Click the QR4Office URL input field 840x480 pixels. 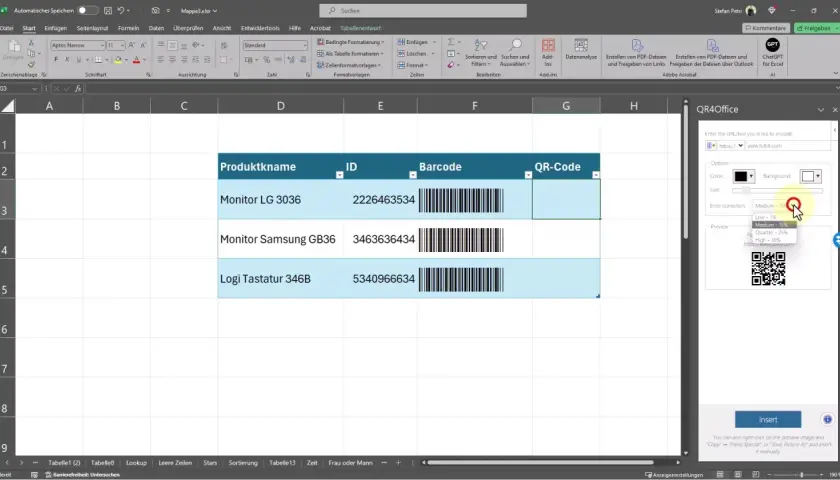click(x=788, y=145)
